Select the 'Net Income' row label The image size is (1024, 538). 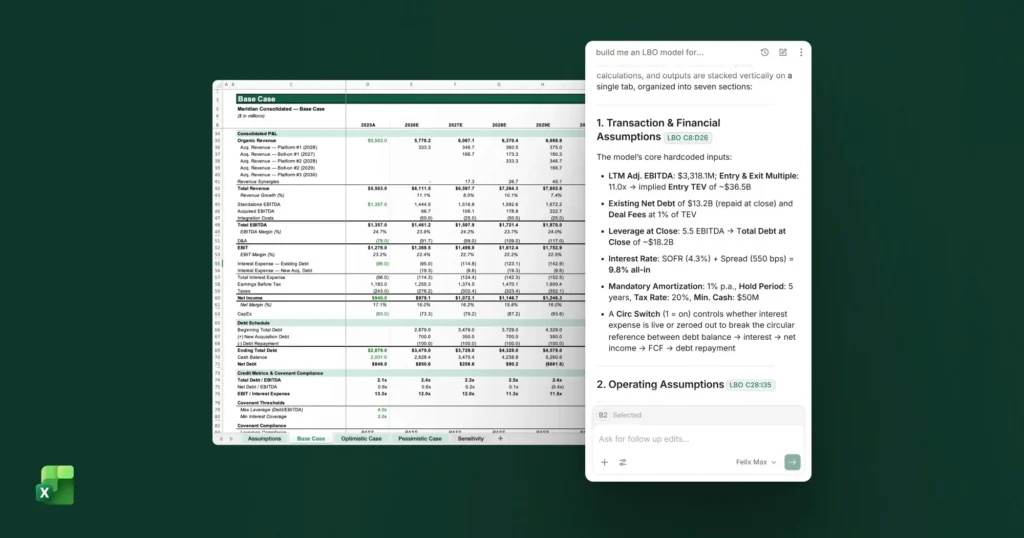[250, 298]
